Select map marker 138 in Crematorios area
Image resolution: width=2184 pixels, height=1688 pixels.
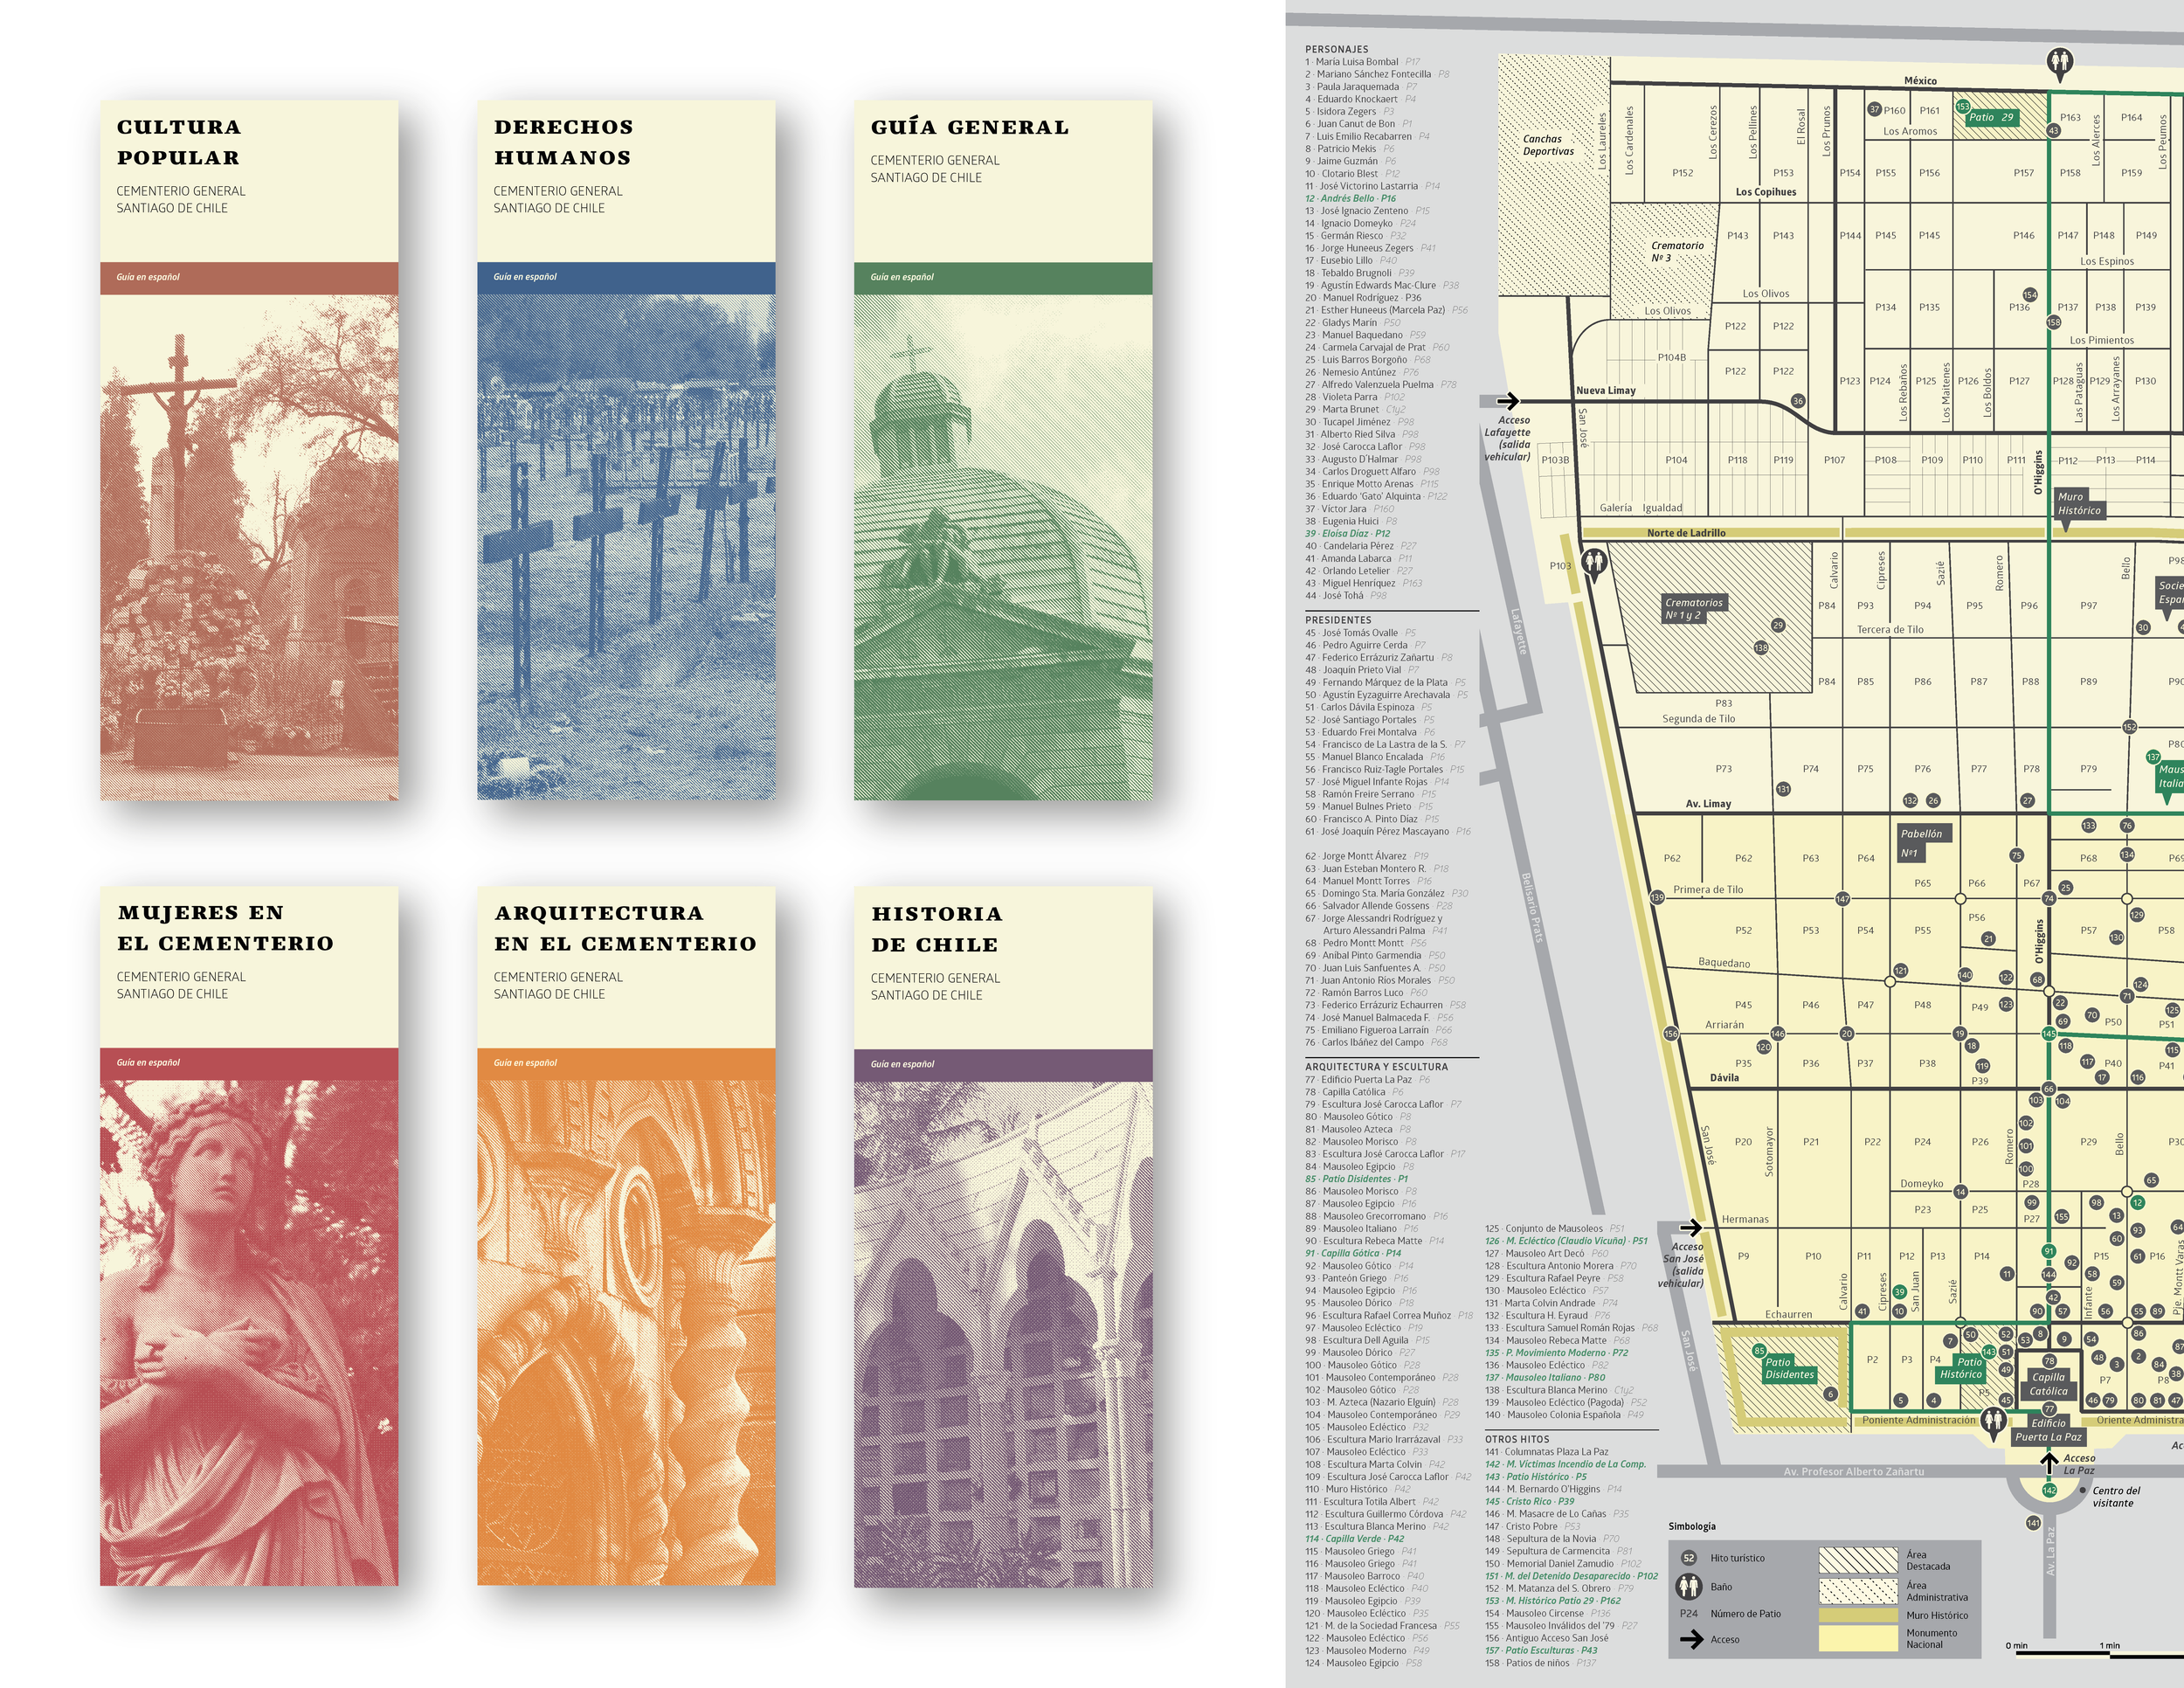1761,648
